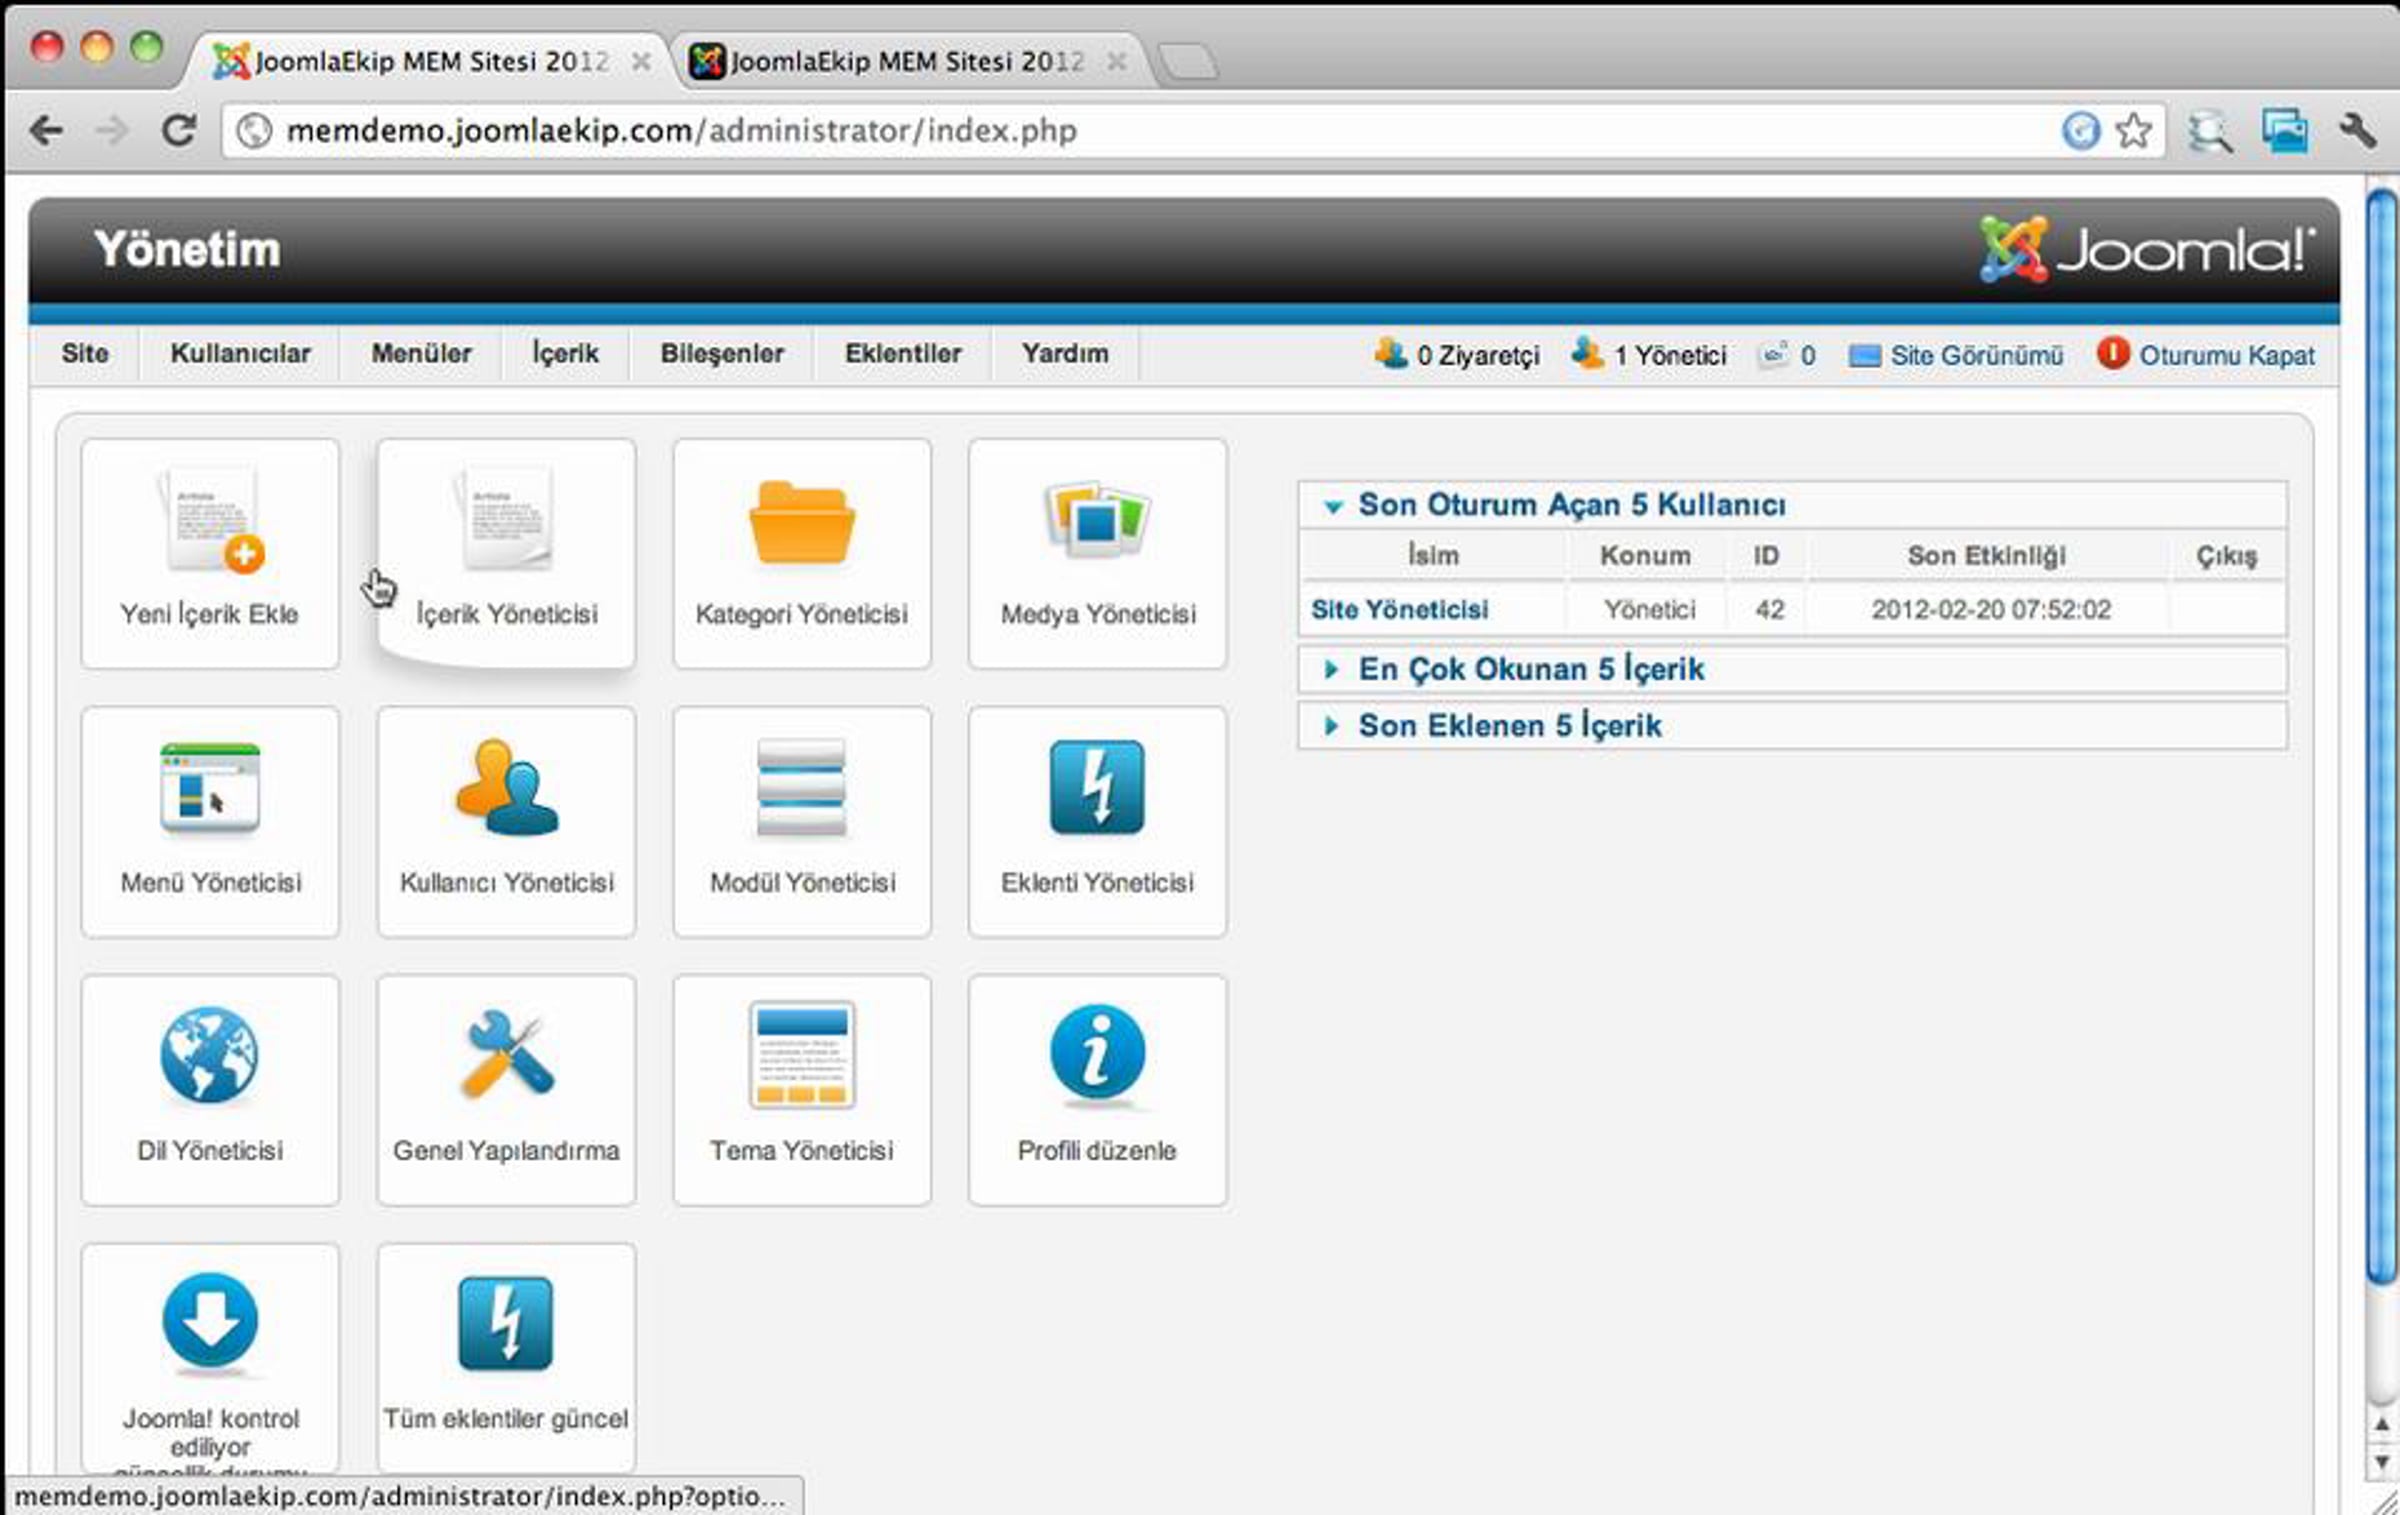Open the Eklenti Yöneticisi lightning icon
Viewport: 2400px width, 1515px height.
1097,788
